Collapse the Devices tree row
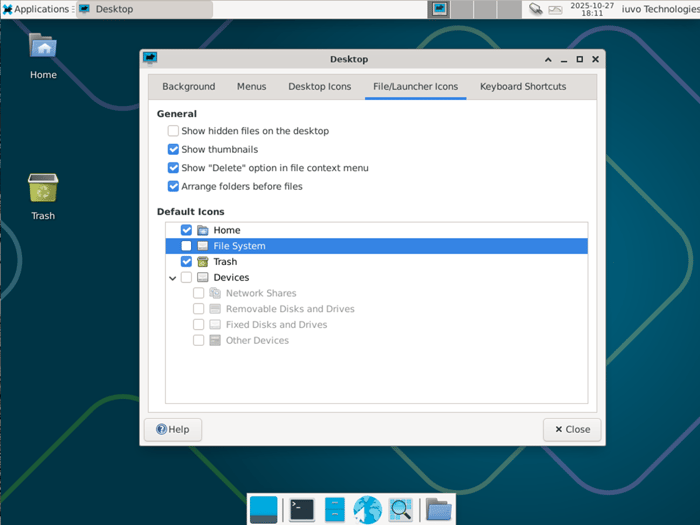 coord(172,278)
